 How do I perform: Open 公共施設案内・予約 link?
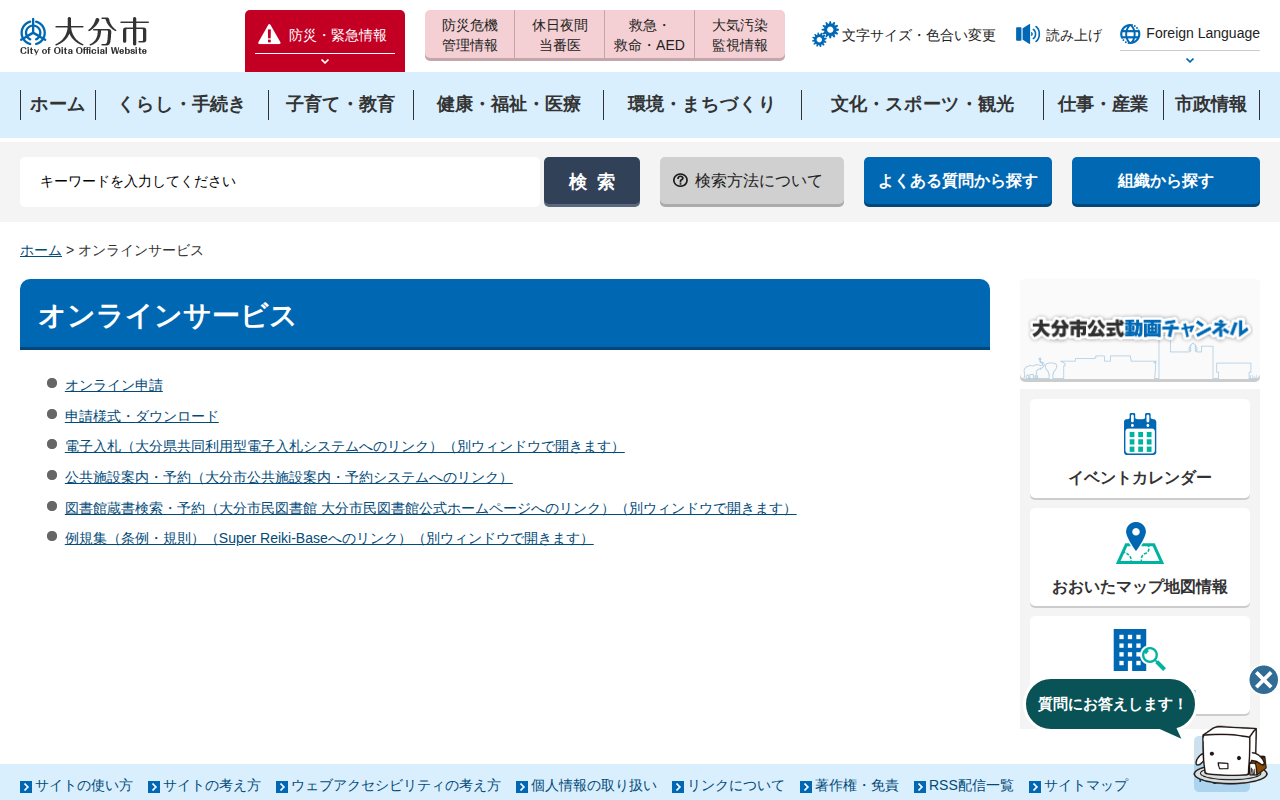(x=289, y=477)
